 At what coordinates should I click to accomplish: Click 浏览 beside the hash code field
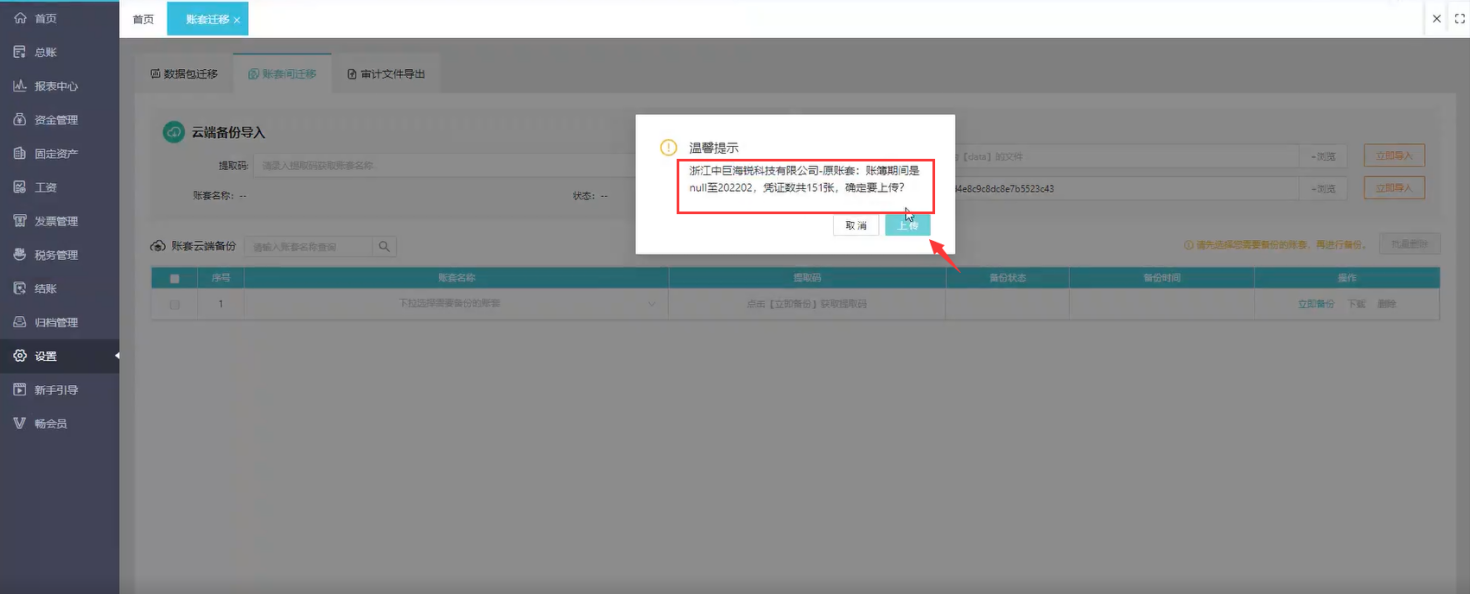point(1323,188)
